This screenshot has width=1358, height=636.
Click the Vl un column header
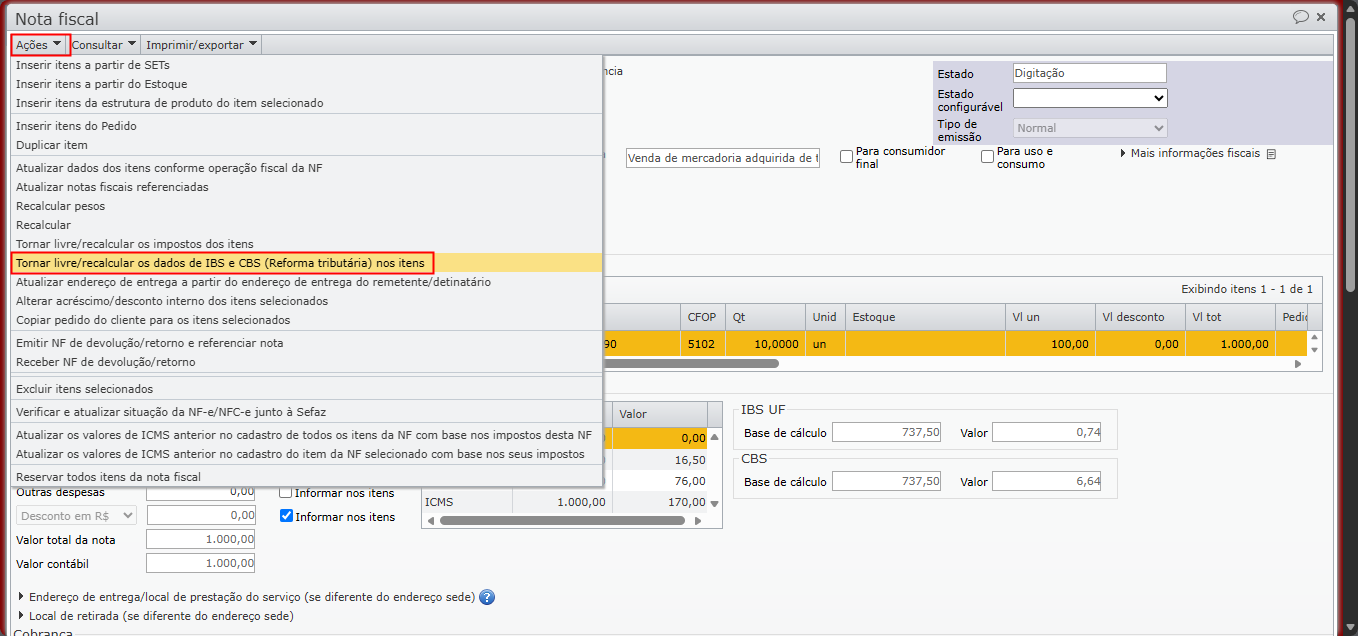pyautogui.click(x=1050, y=317)
